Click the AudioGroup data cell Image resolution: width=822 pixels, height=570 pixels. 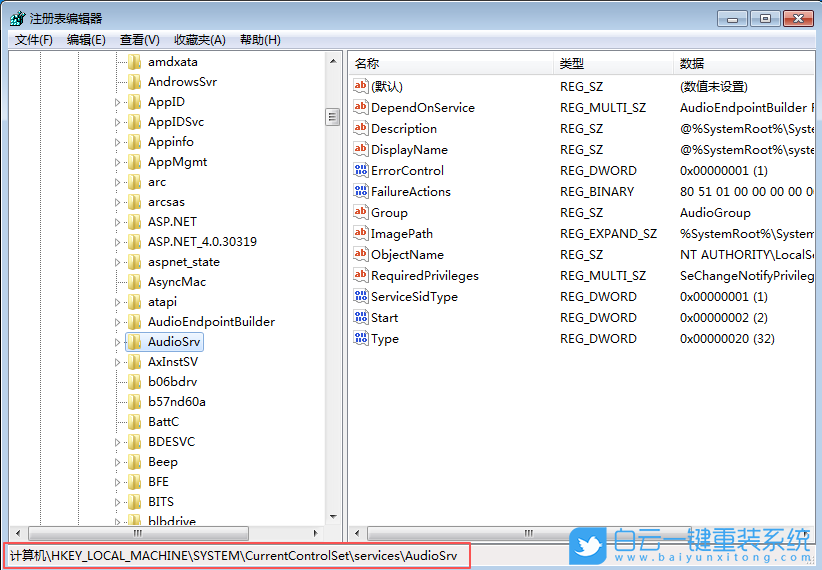coord(715,213)
